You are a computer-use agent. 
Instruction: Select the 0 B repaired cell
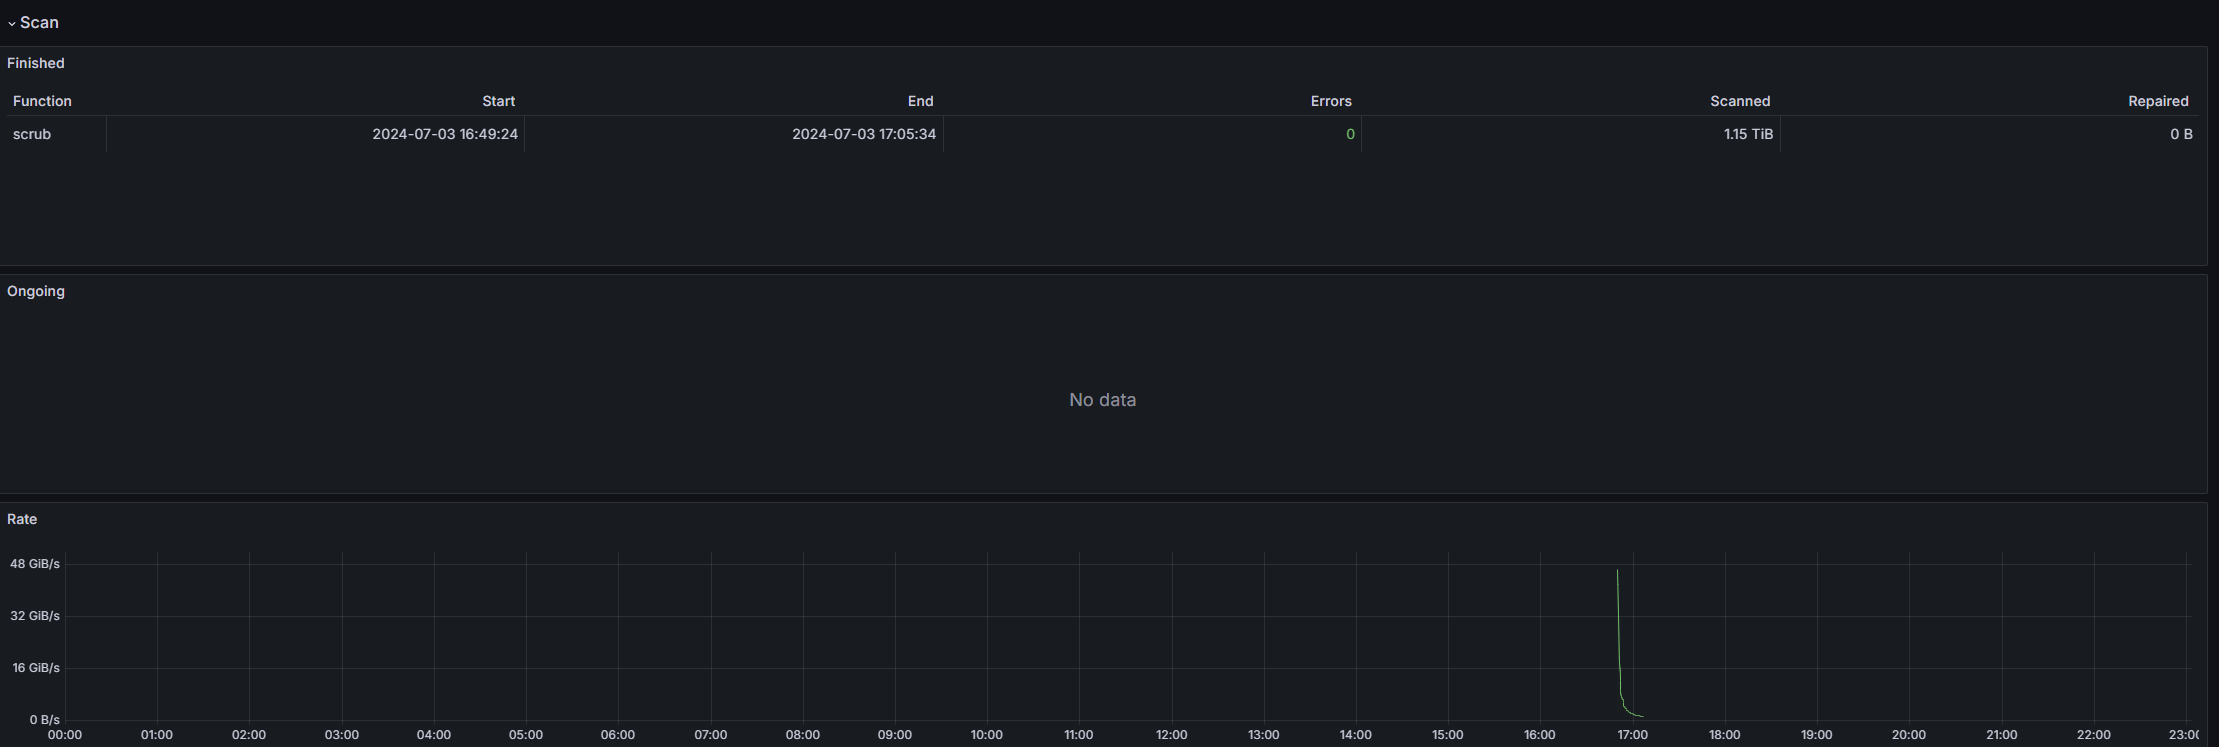[x=2181, y=134]
